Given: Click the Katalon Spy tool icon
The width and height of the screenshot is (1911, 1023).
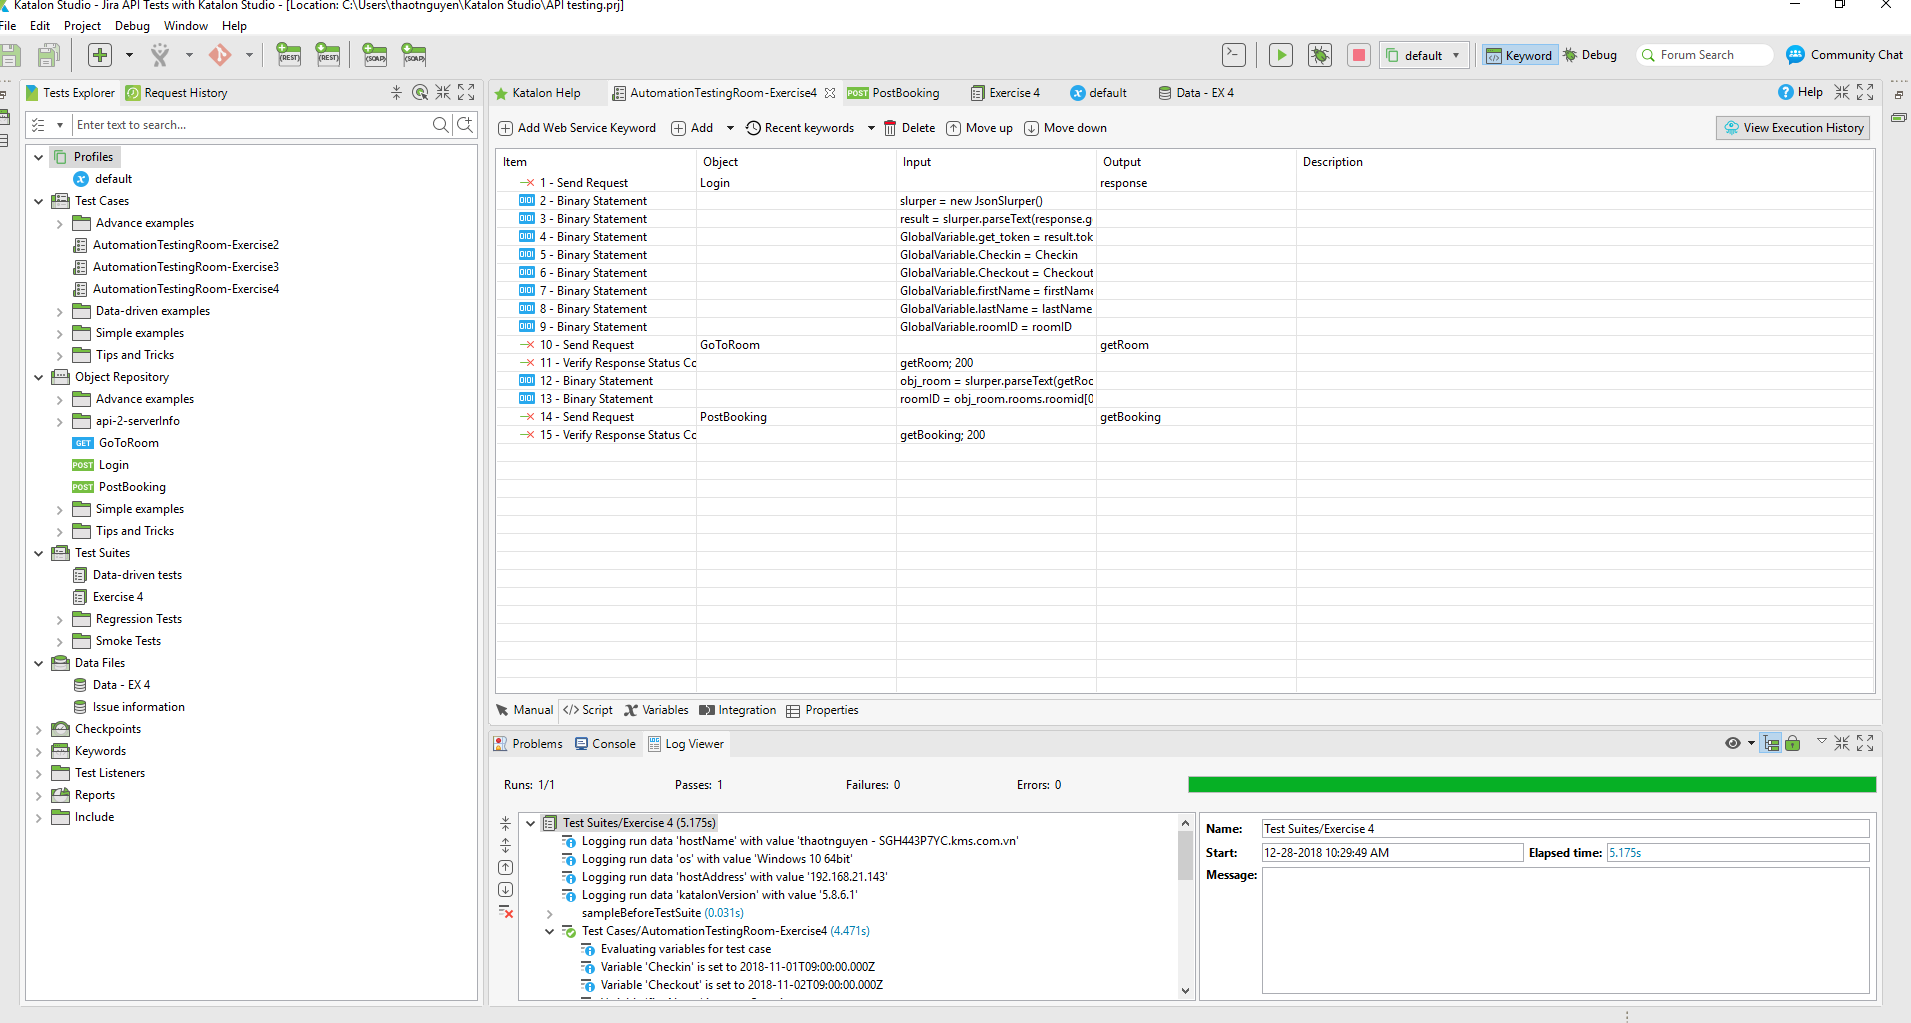Looking at the screenshot, I should 160,55.
